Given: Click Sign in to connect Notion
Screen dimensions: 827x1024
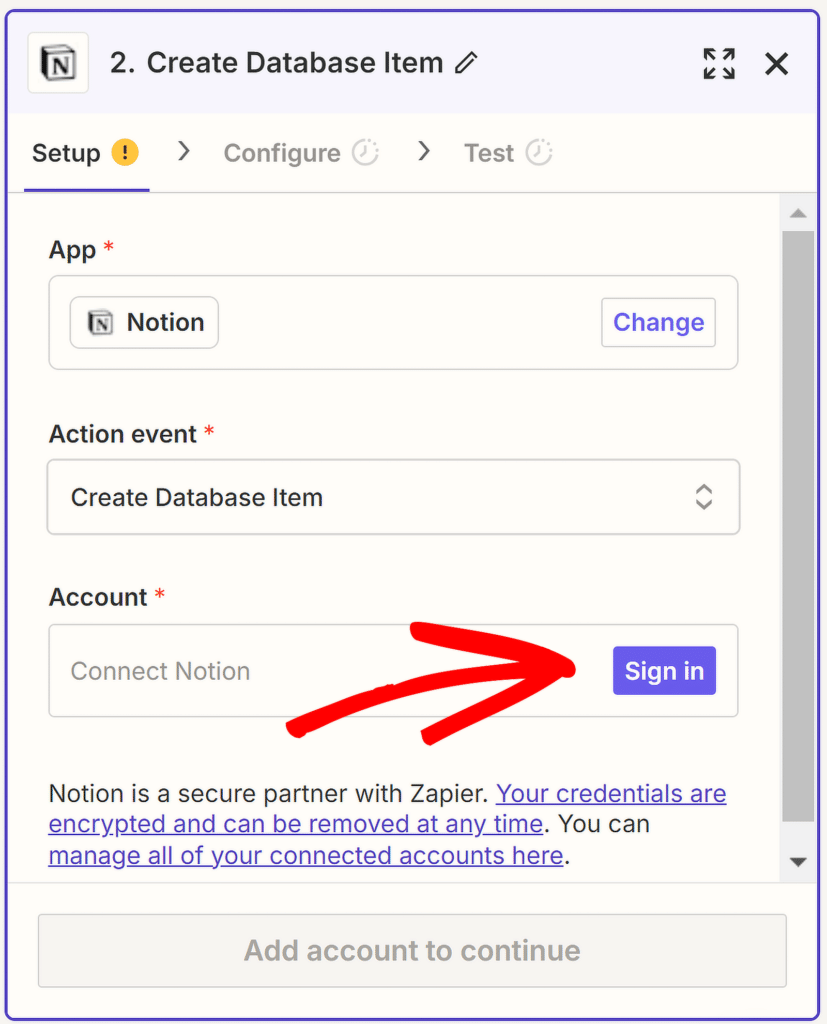Looking at the screenshot, I should tap(664, 671).
